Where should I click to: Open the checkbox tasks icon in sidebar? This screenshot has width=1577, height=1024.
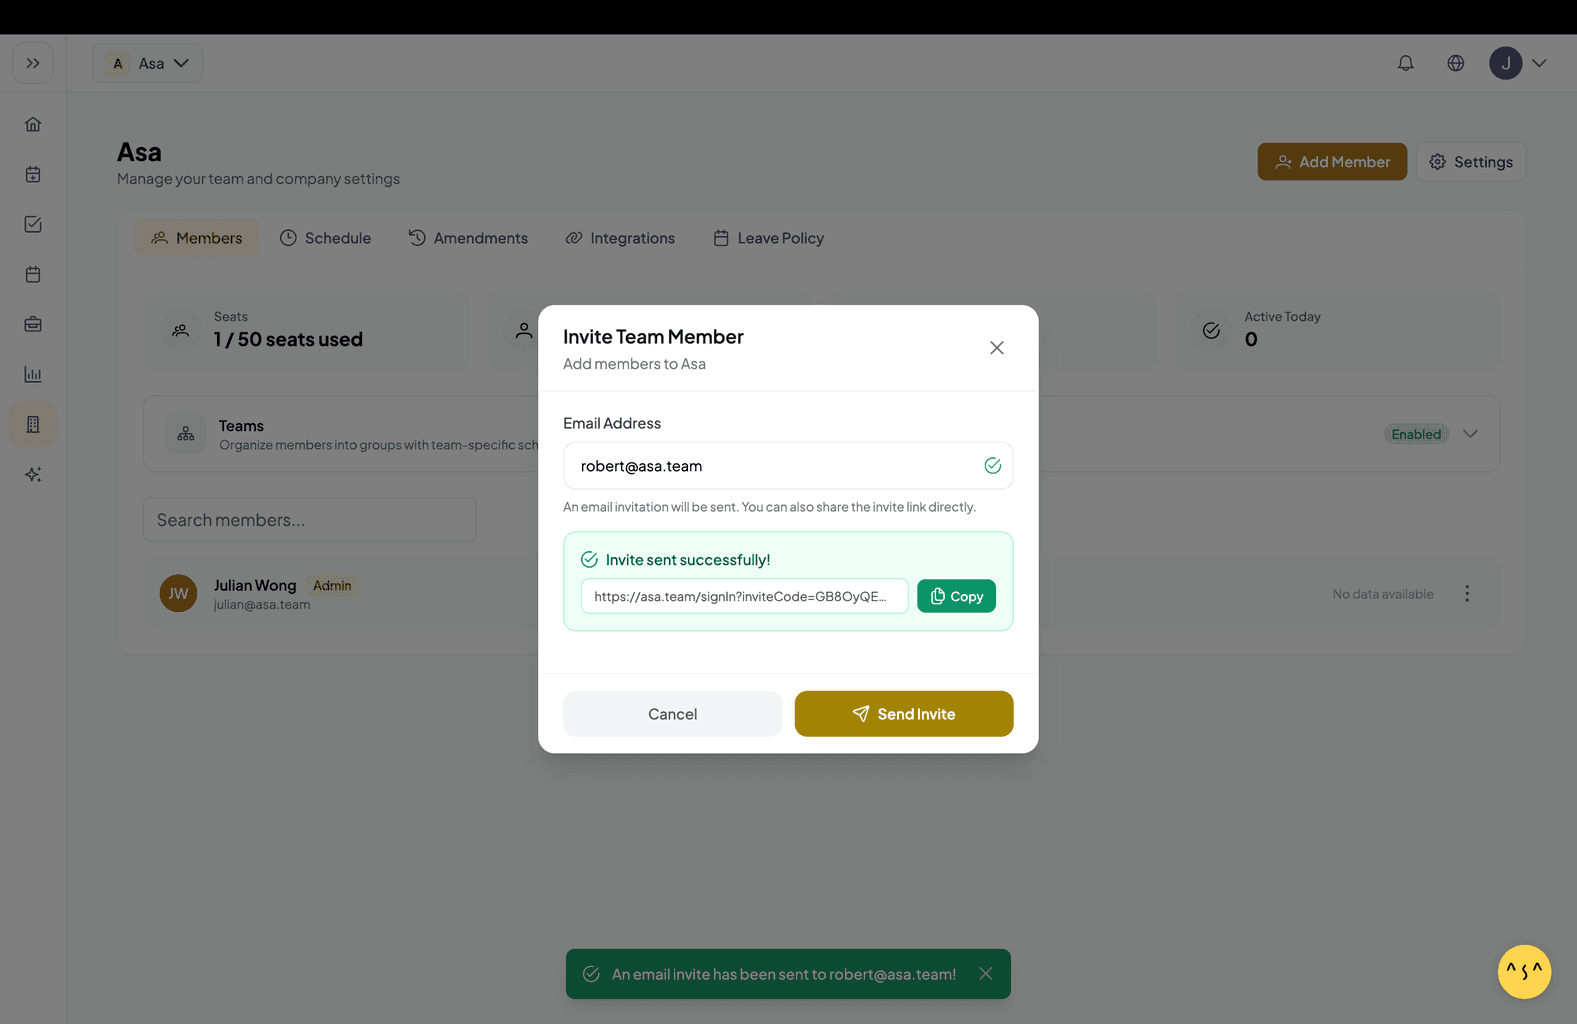pos(33,225)
